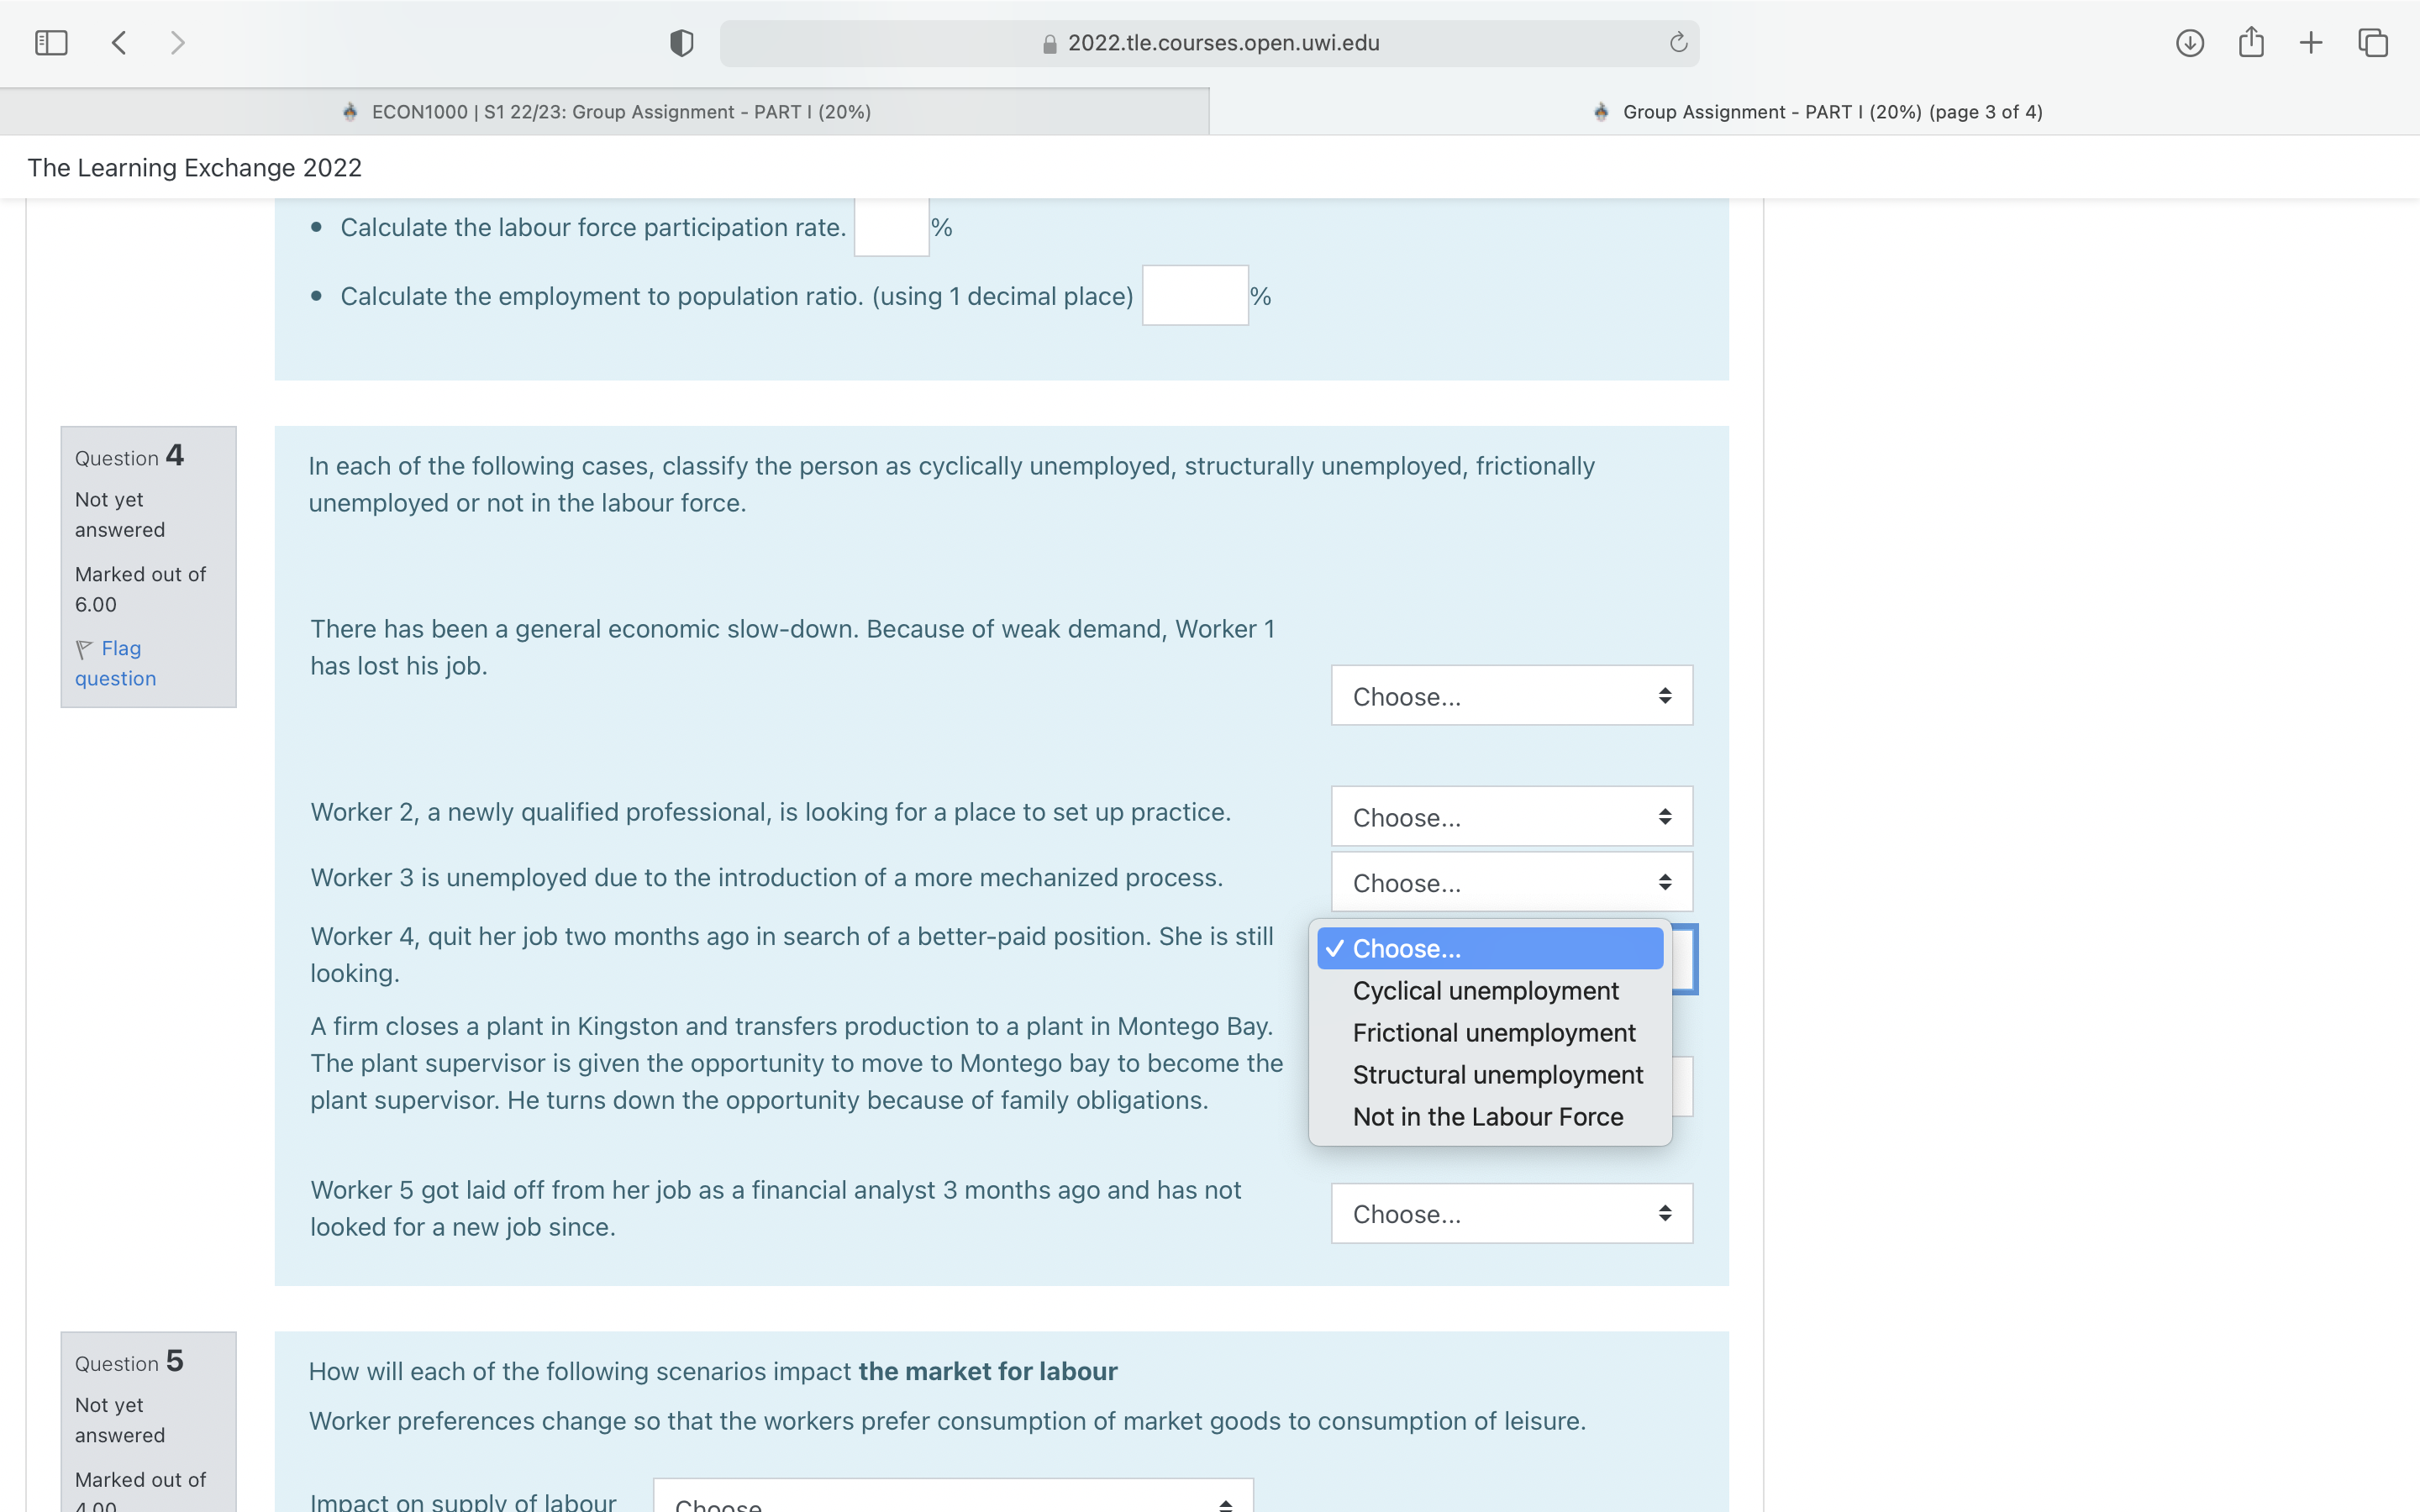Open the Share menu
This screenshot has height=1512, width=2420.
(2251, 42)
